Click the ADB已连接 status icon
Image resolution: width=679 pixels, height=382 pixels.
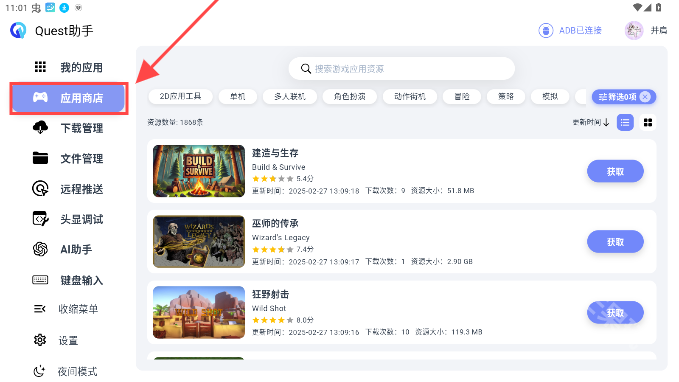[546, 30]
